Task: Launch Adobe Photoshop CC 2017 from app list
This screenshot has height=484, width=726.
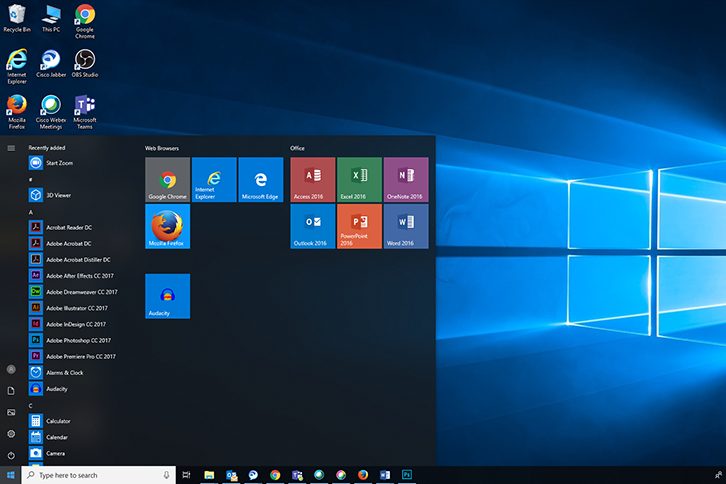Action: point(79,340)
